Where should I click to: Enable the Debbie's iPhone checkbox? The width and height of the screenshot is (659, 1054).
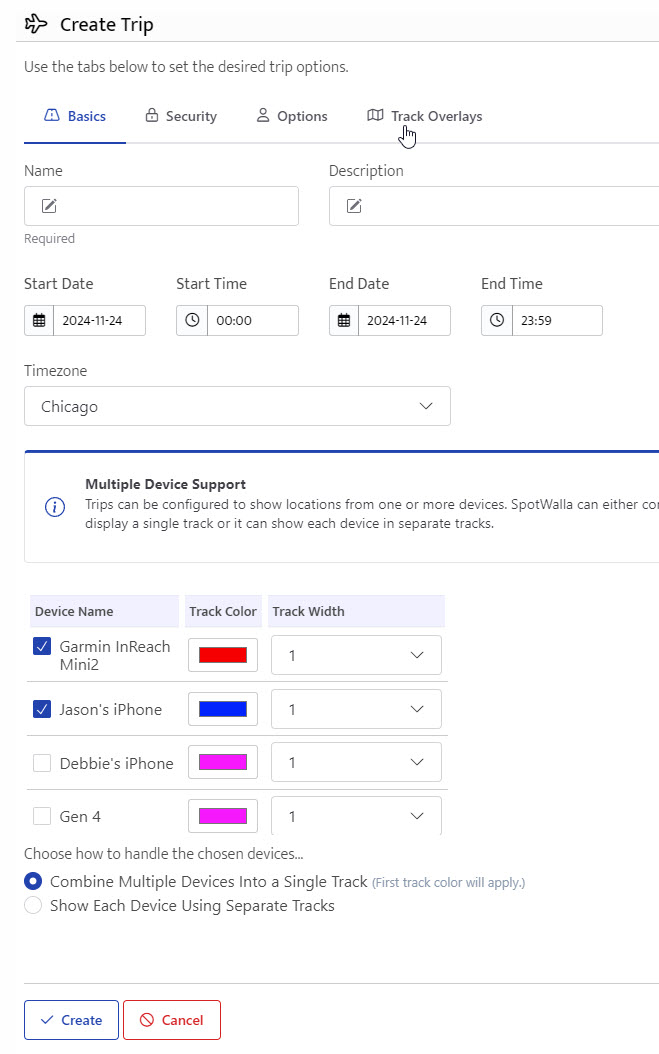pos(42,763)
